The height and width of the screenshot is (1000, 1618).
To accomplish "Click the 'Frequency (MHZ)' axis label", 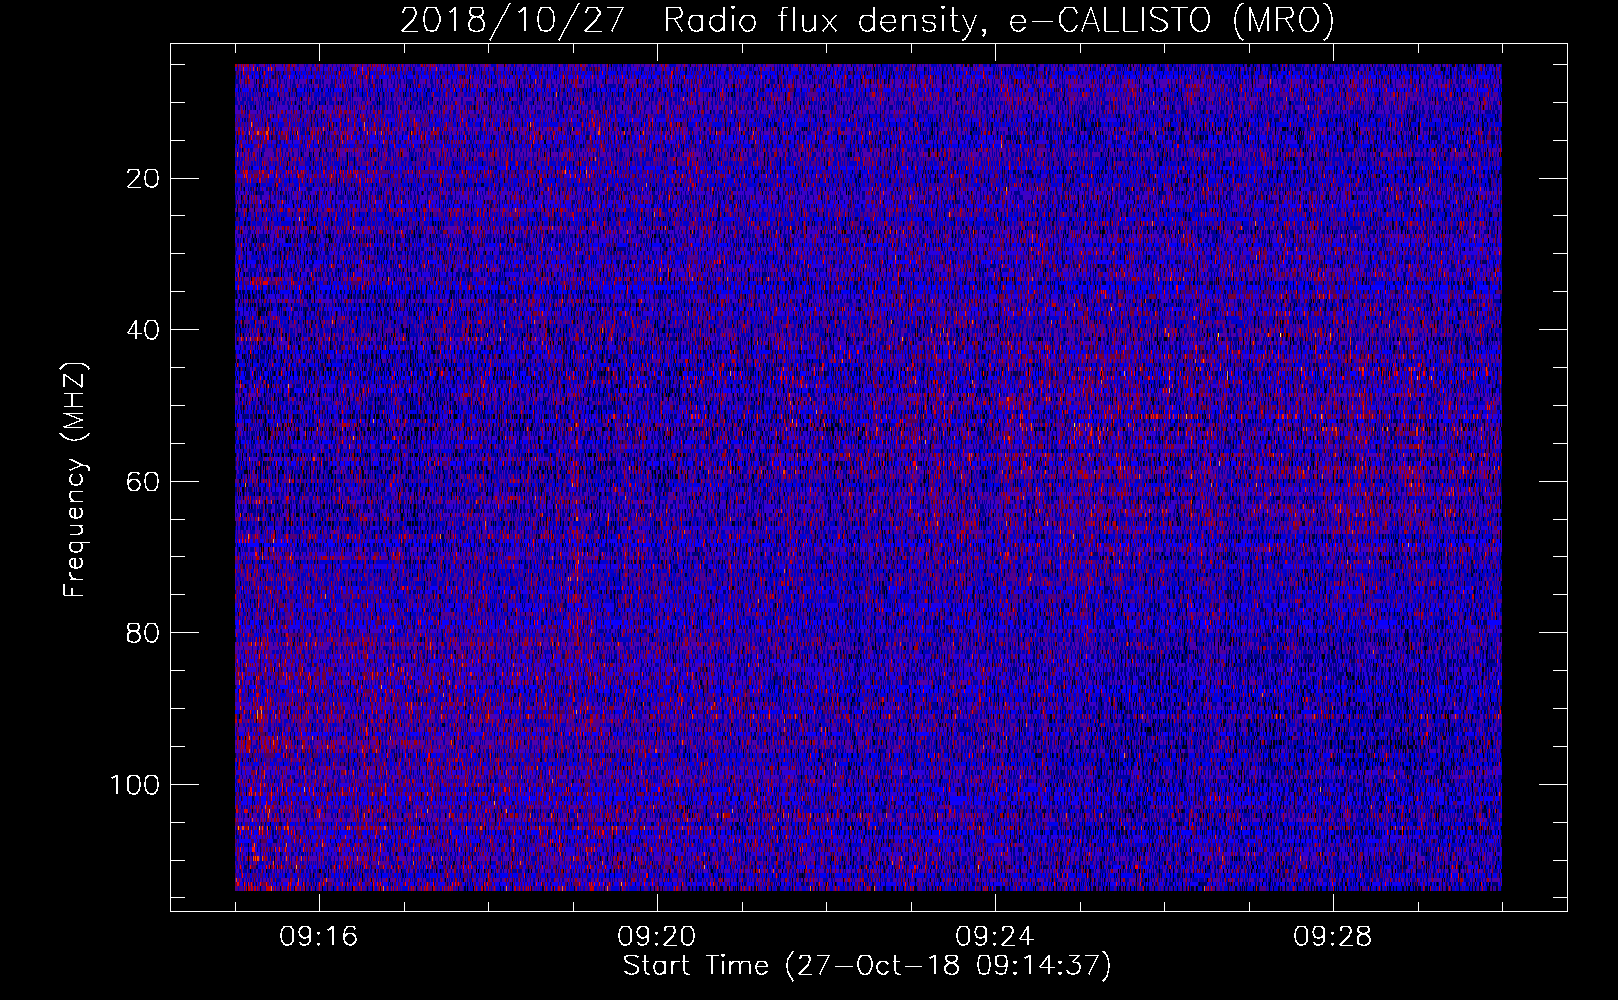I will tap(75, 480).
